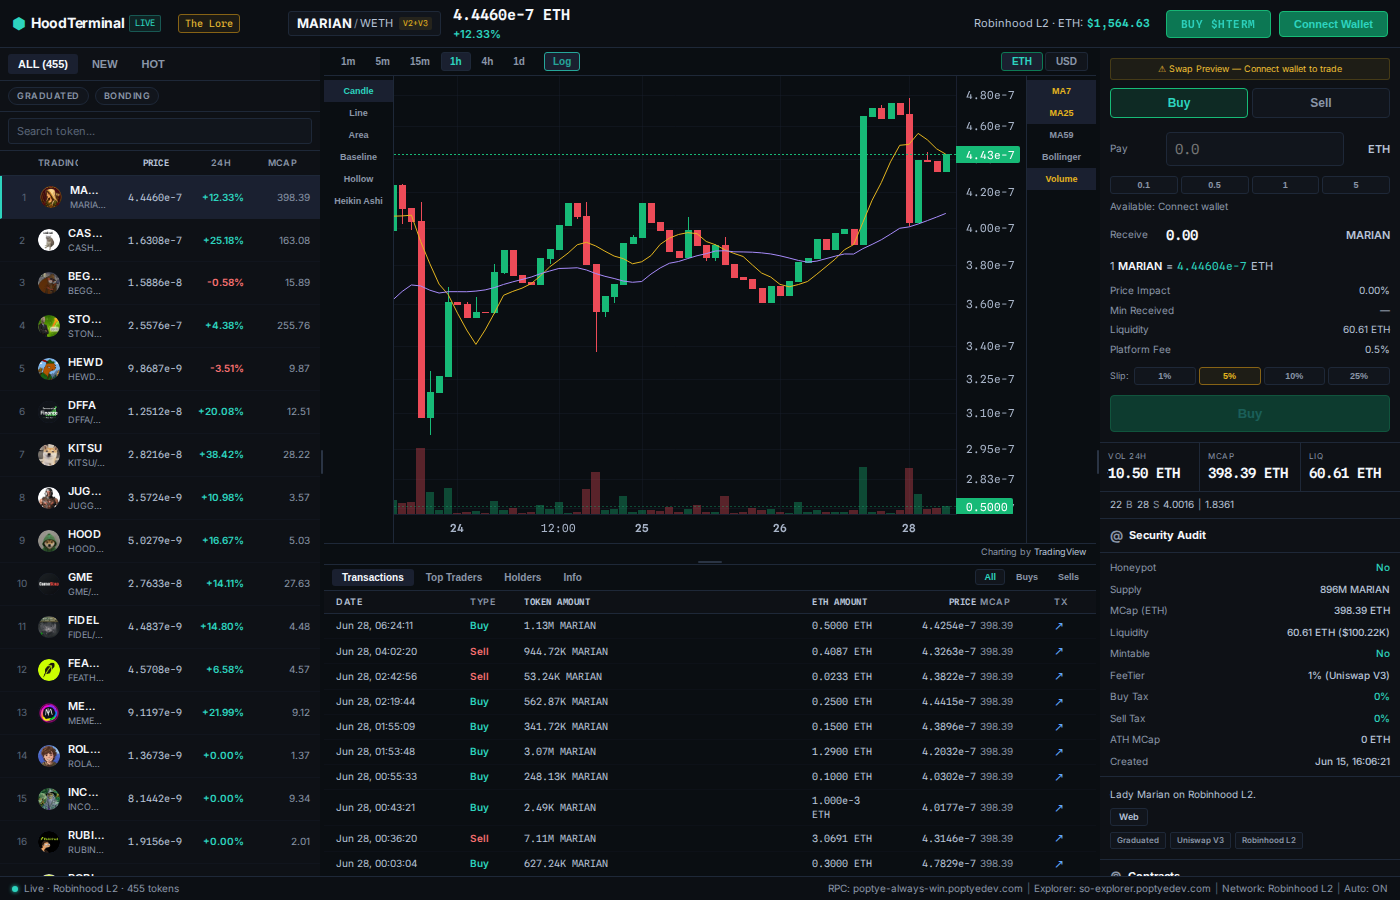Toggle the Bollinger indicator
Viewport: 1400px width, 900px height.
(1061, 157)
